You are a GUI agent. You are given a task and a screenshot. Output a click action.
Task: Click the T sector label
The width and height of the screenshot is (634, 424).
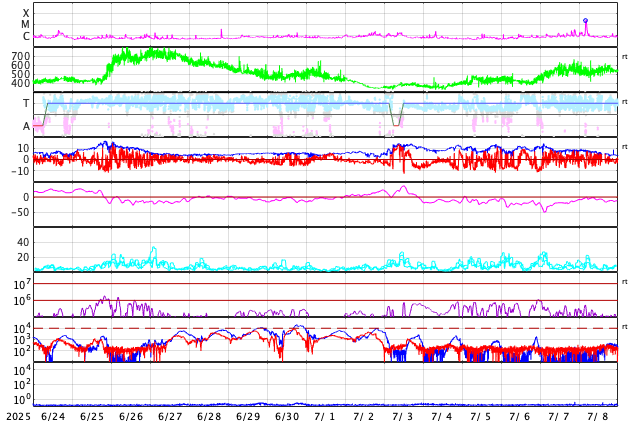[26, 103]
